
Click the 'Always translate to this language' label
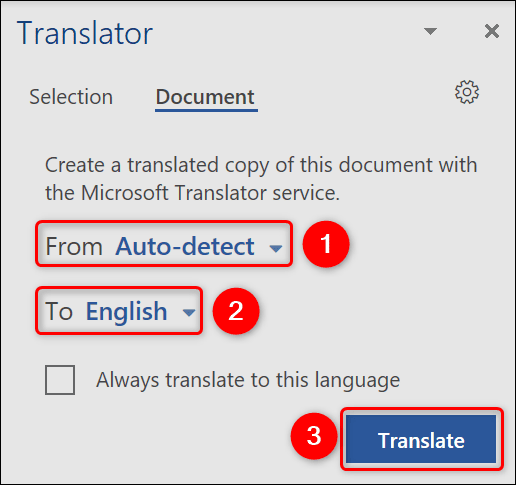[x=248, y=380]
